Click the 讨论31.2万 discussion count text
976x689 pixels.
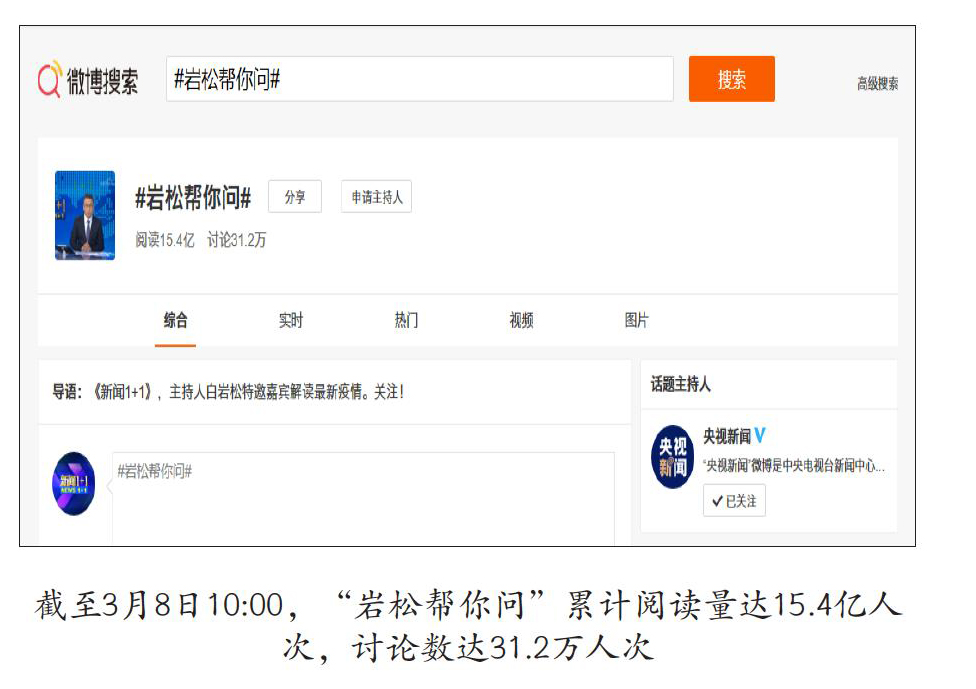237,240
